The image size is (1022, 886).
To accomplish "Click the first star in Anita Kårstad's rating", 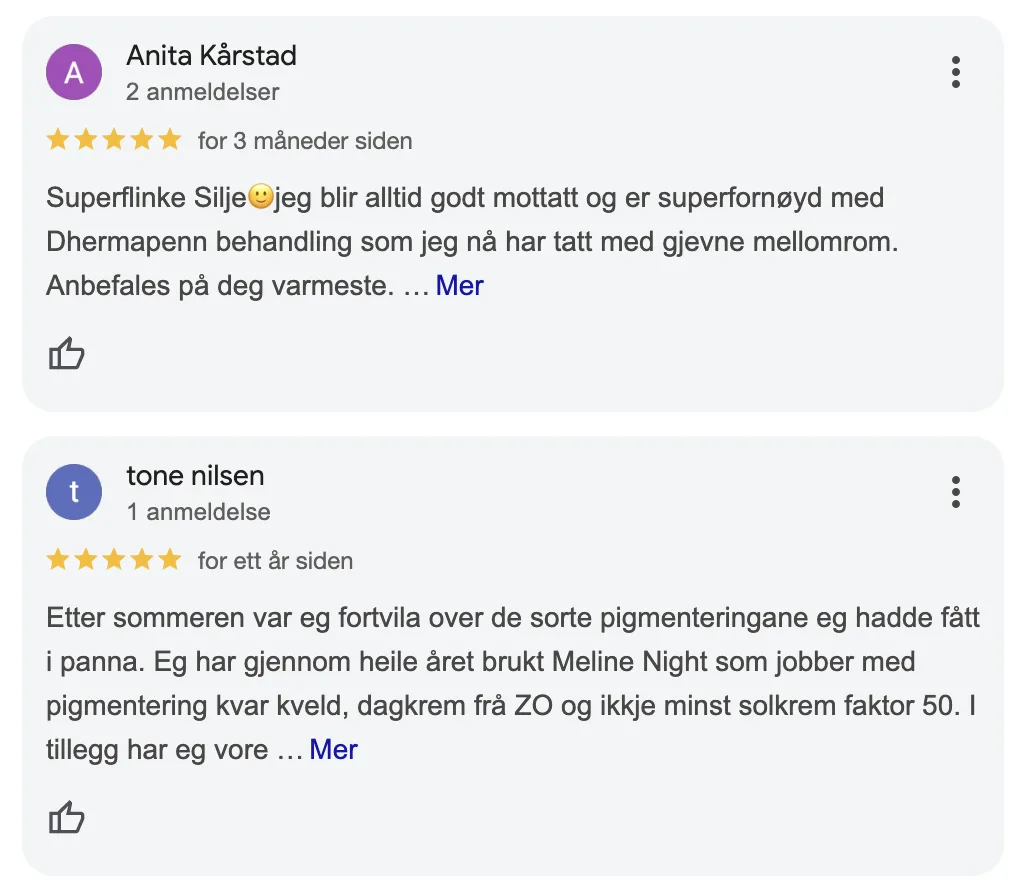I will 58,140.
